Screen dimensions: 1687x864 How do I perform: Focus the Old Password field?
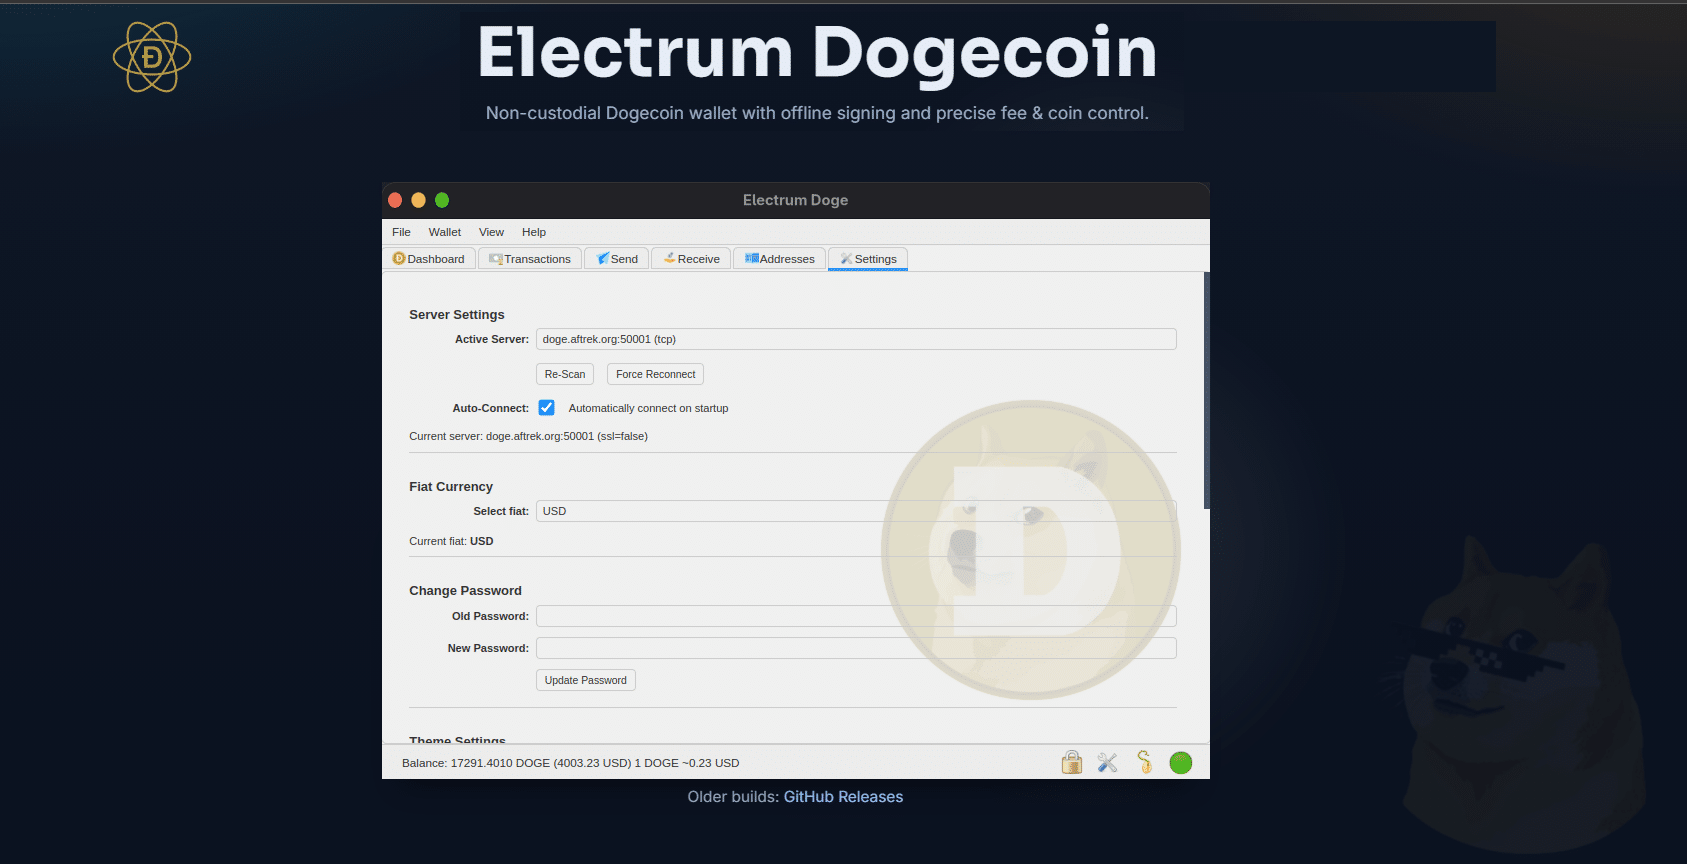click(x=856, y=616)
